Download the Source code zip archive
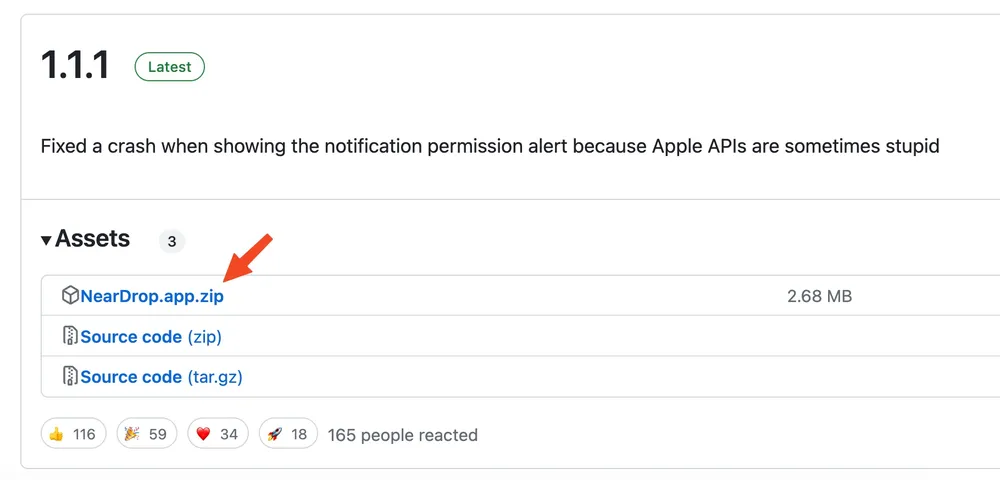 [151, 336]
